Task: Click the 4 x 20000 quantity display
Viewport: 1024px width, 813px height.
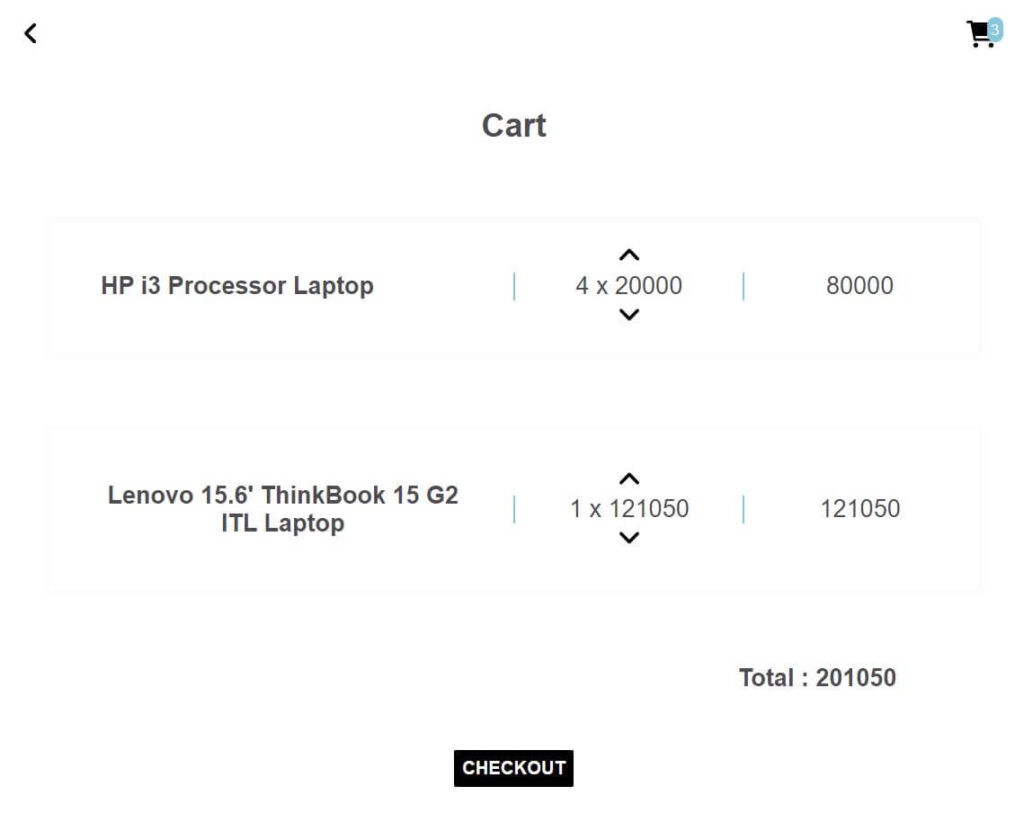Action: (x=629, y=286)
